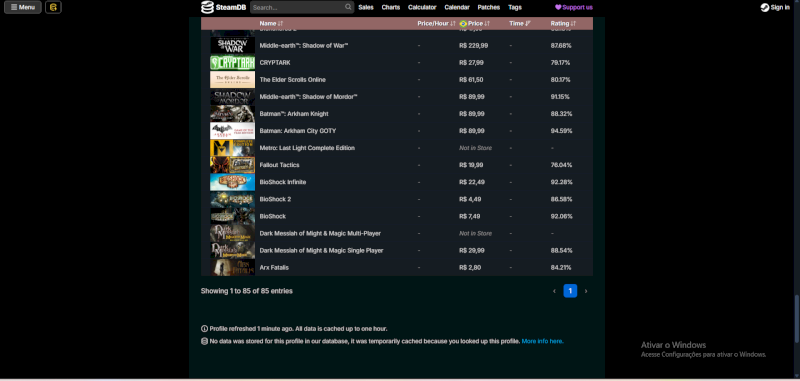Click the Support us link
Viewport: 800px width, 381px height.
coord(574,7)
